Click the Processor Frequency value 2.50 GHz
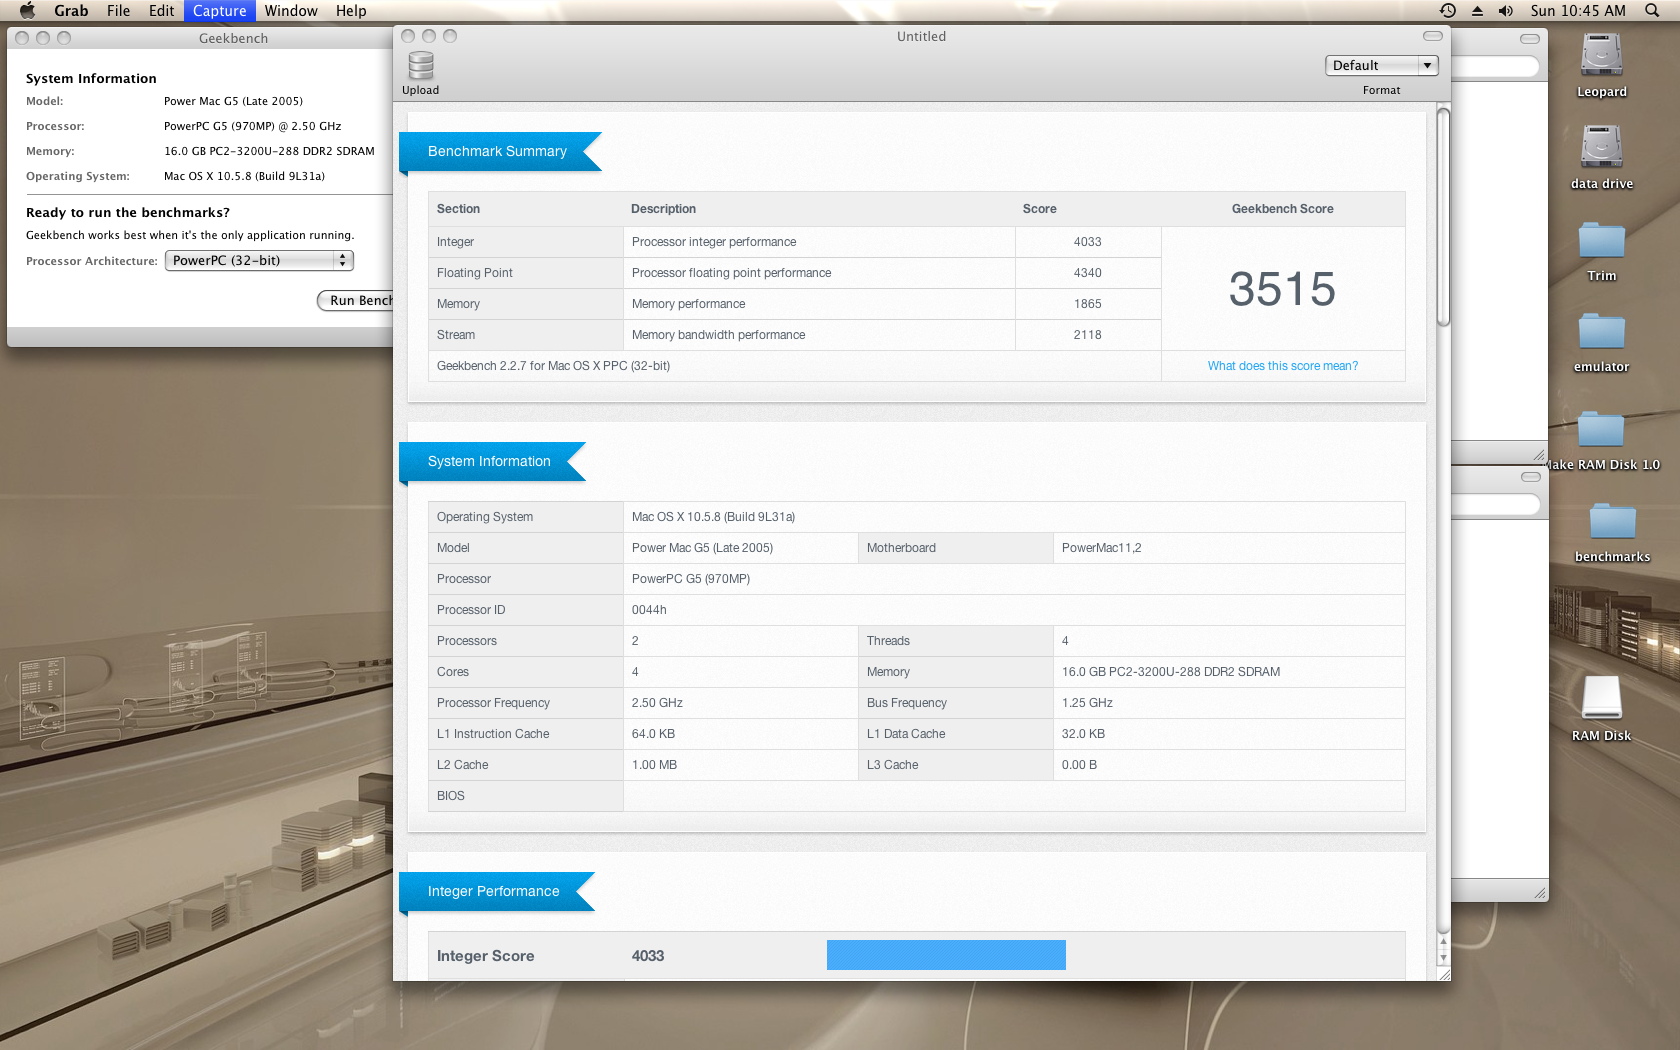Screen dimensions: 1680x1050 [657, 703]
